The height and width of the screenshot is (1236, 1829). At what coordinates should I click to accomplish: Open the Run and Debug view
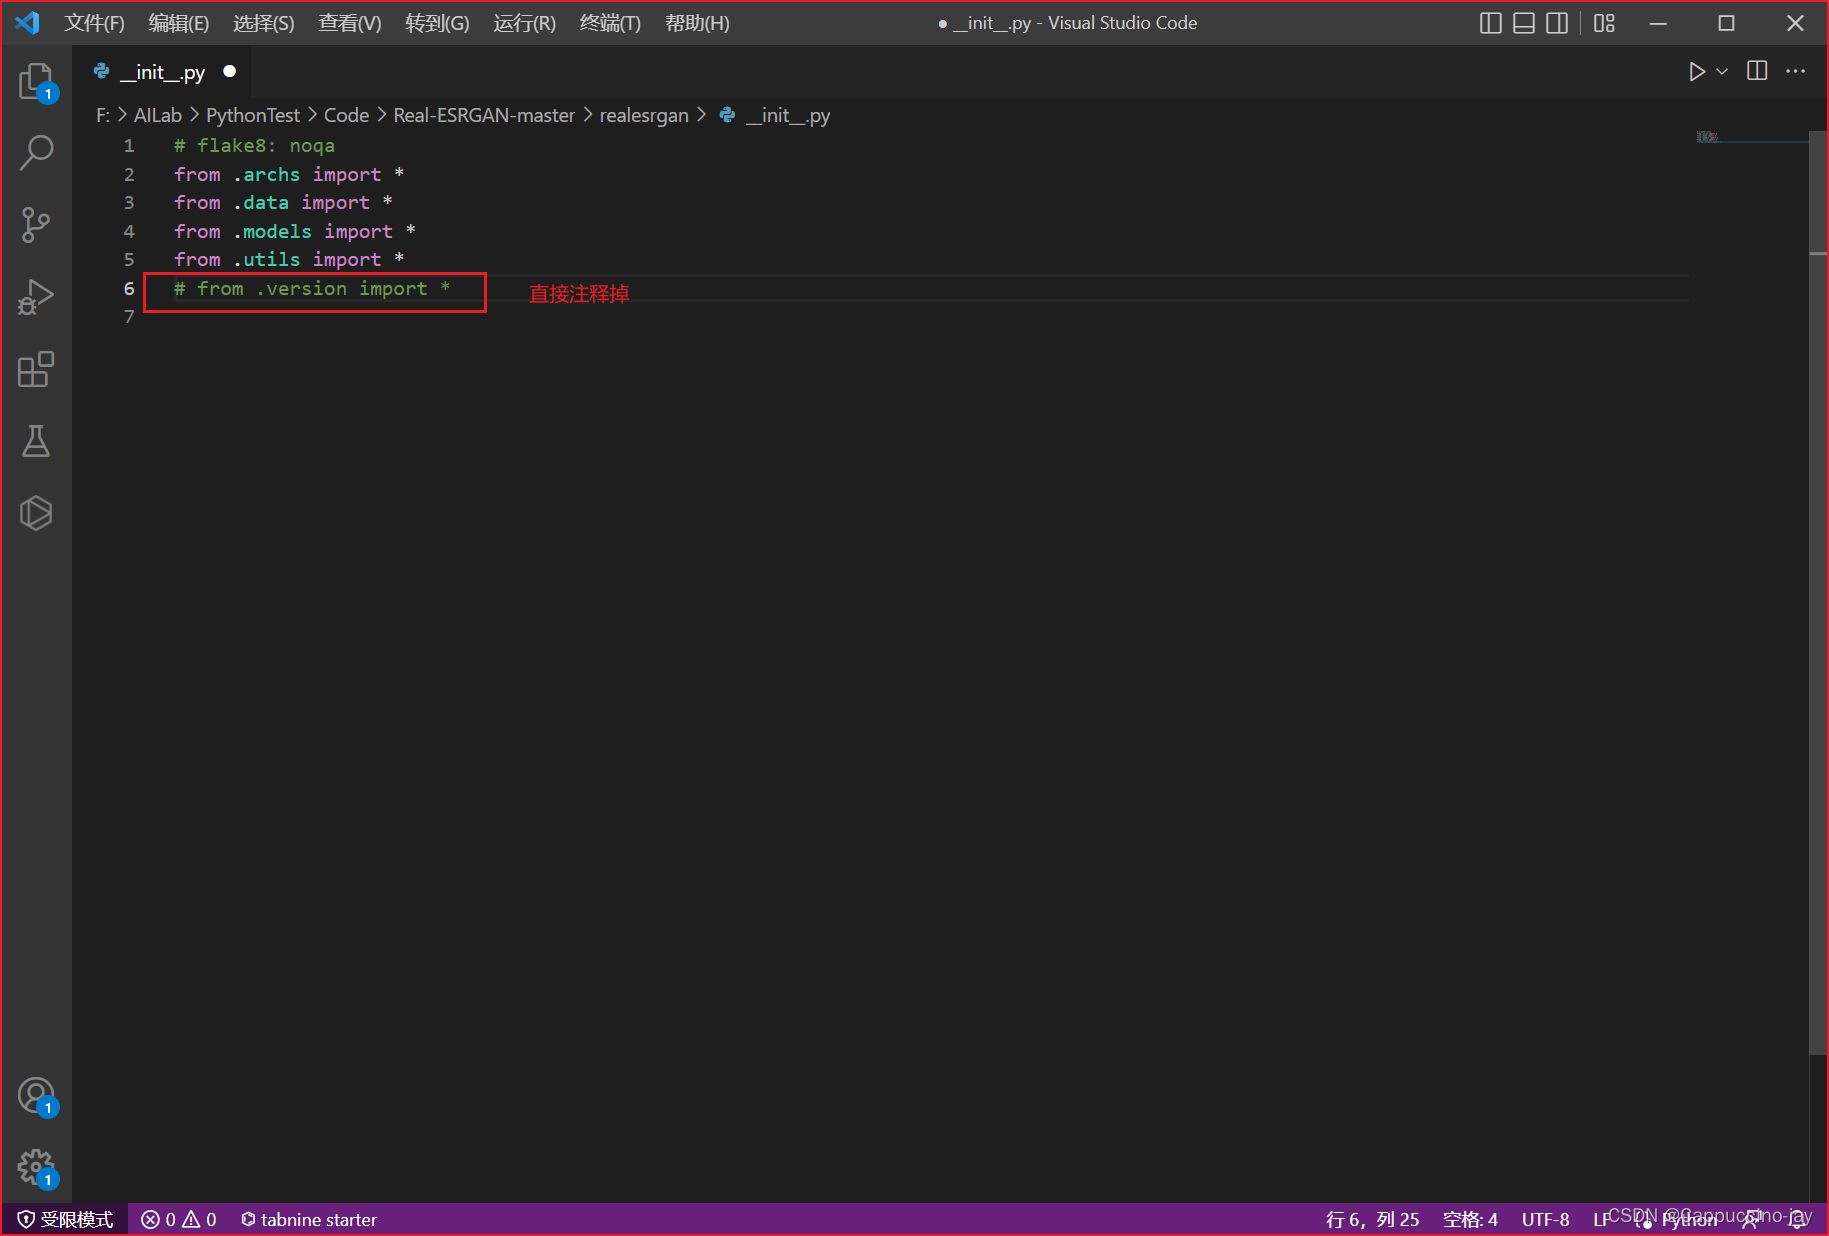[36, 297]
